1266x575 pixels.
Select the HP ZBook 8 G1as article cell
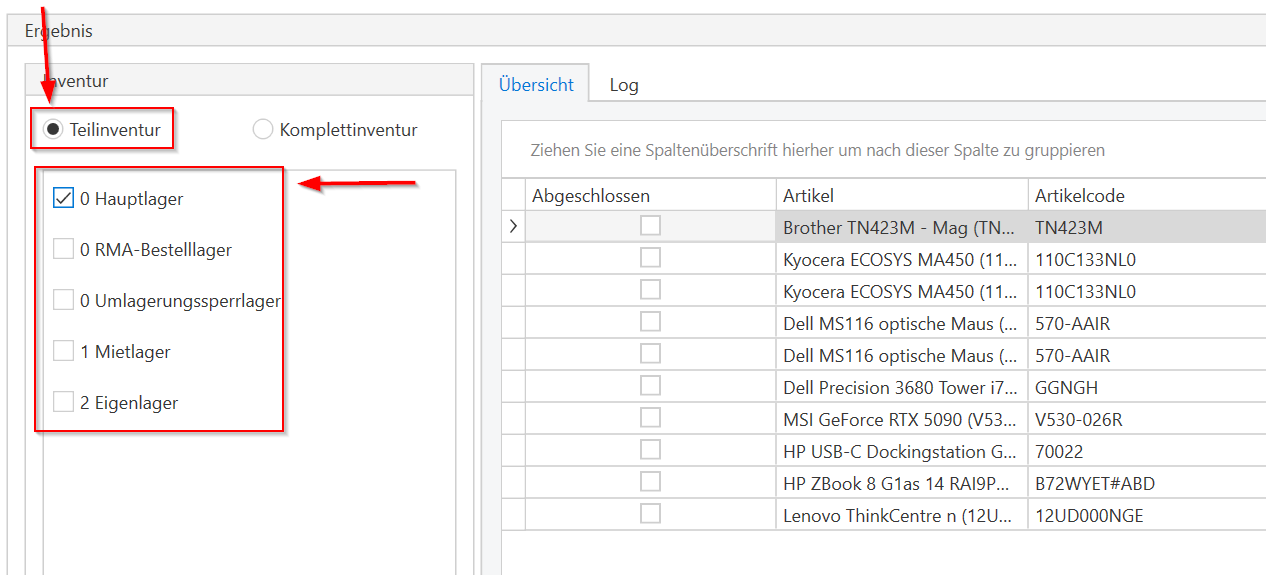coord(900,484)
